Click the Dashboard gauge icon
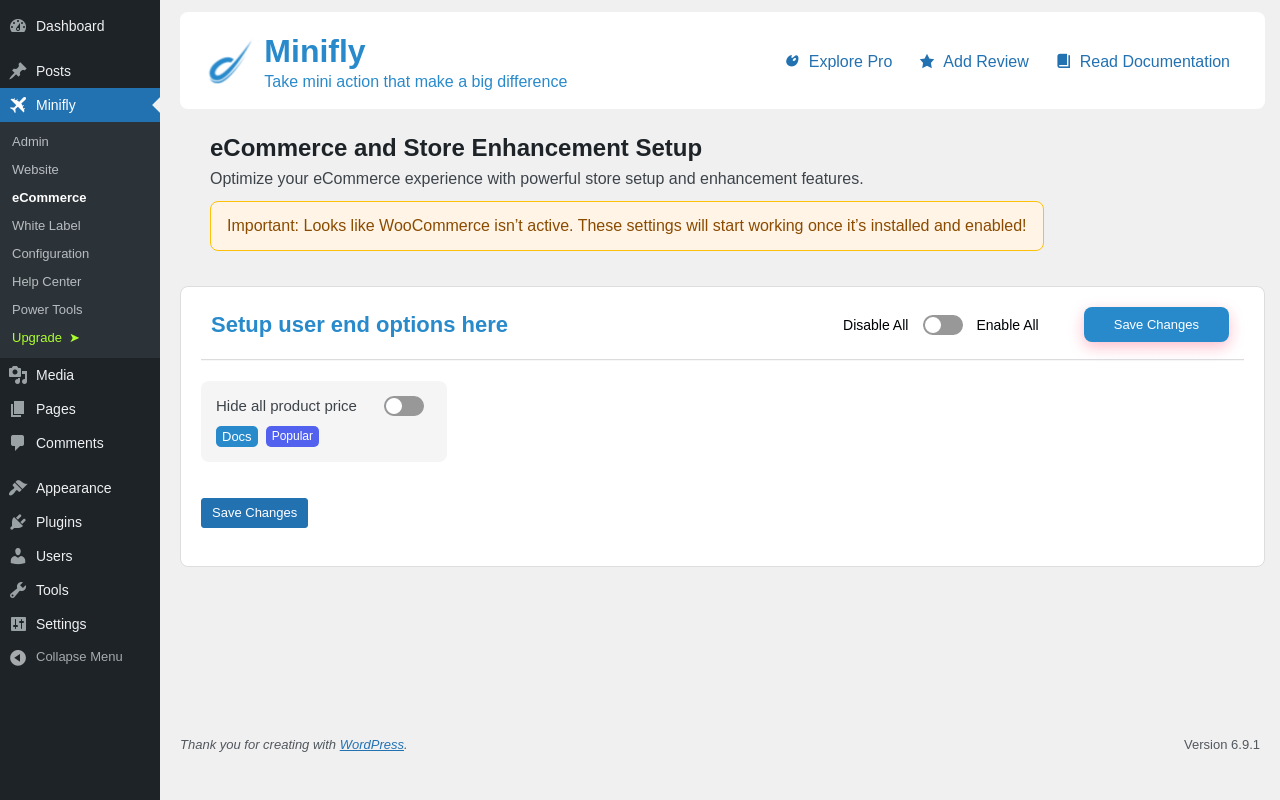 pyautogui.click(x=18, y=26)
